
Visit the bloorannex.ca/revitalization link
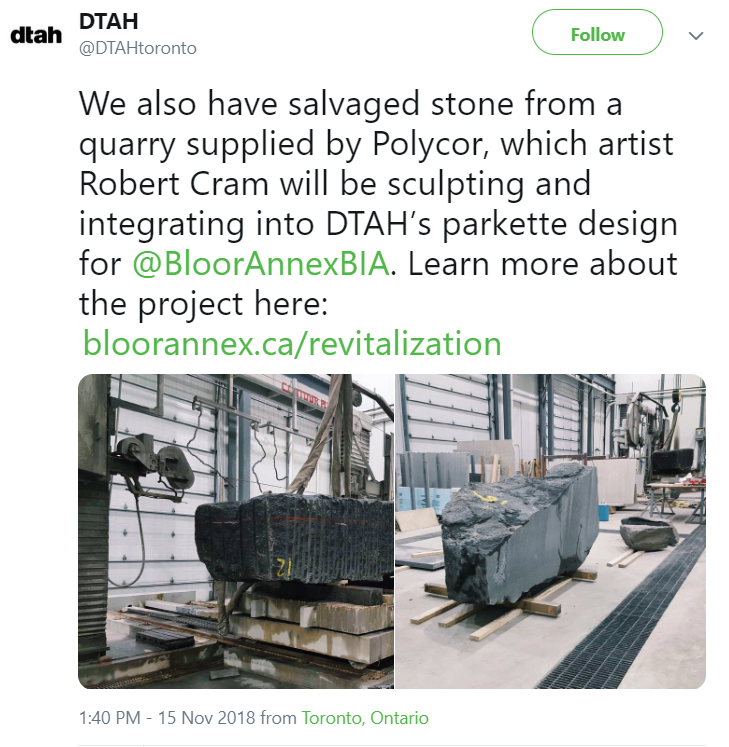point(292,343)
